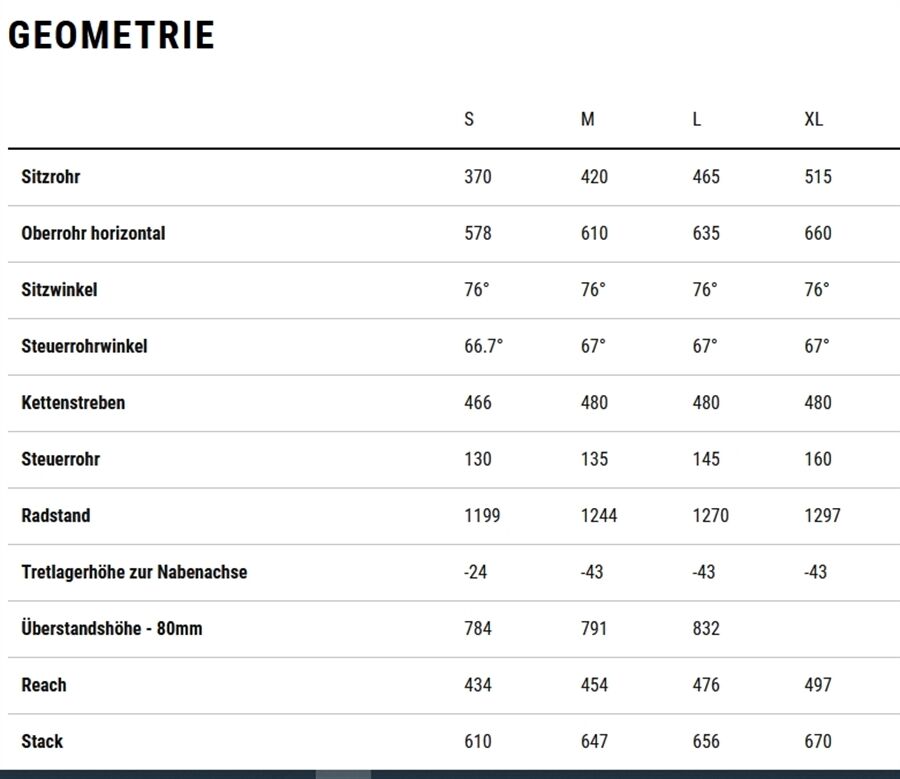This screenshot has height=779, width=900.
Task: Click the 1297 Radstand value for XL
Action: [822, 516]
